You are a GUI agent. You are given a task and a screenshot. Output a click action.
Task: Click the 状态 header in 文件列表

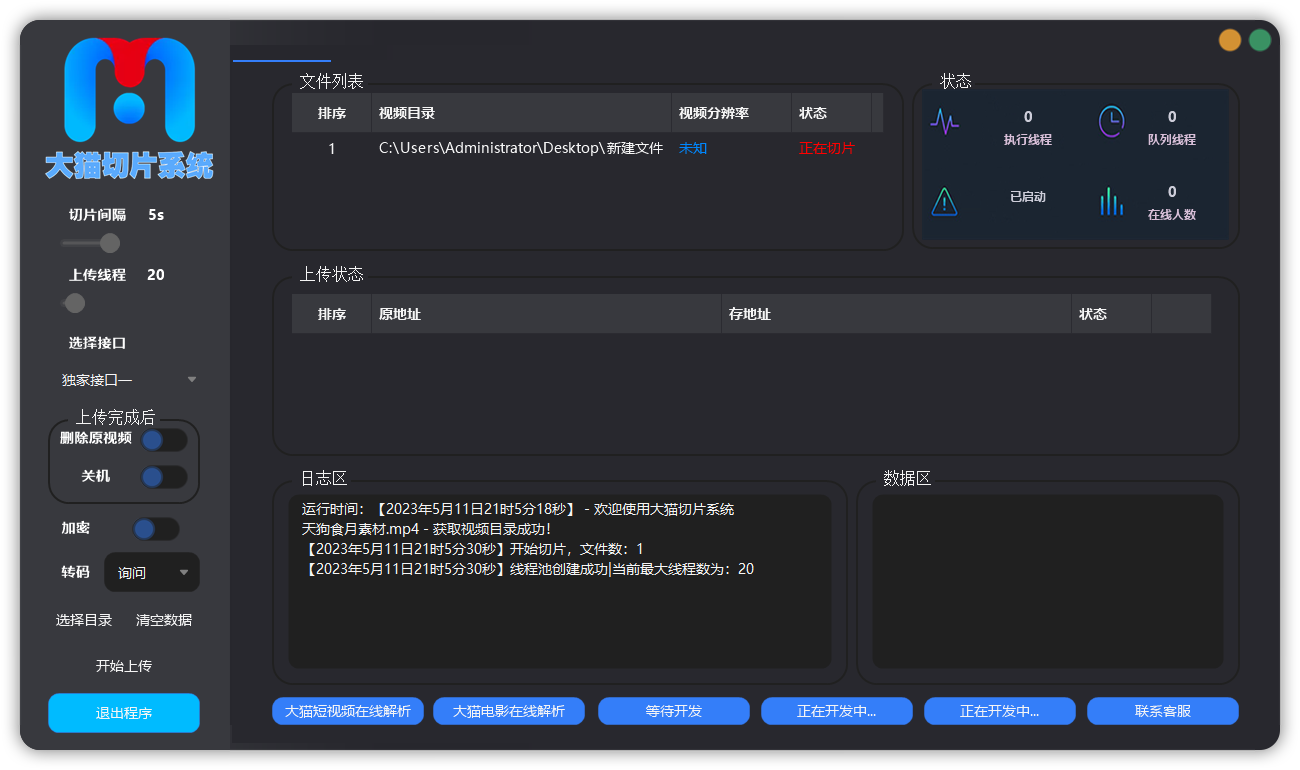pos(832,113)
